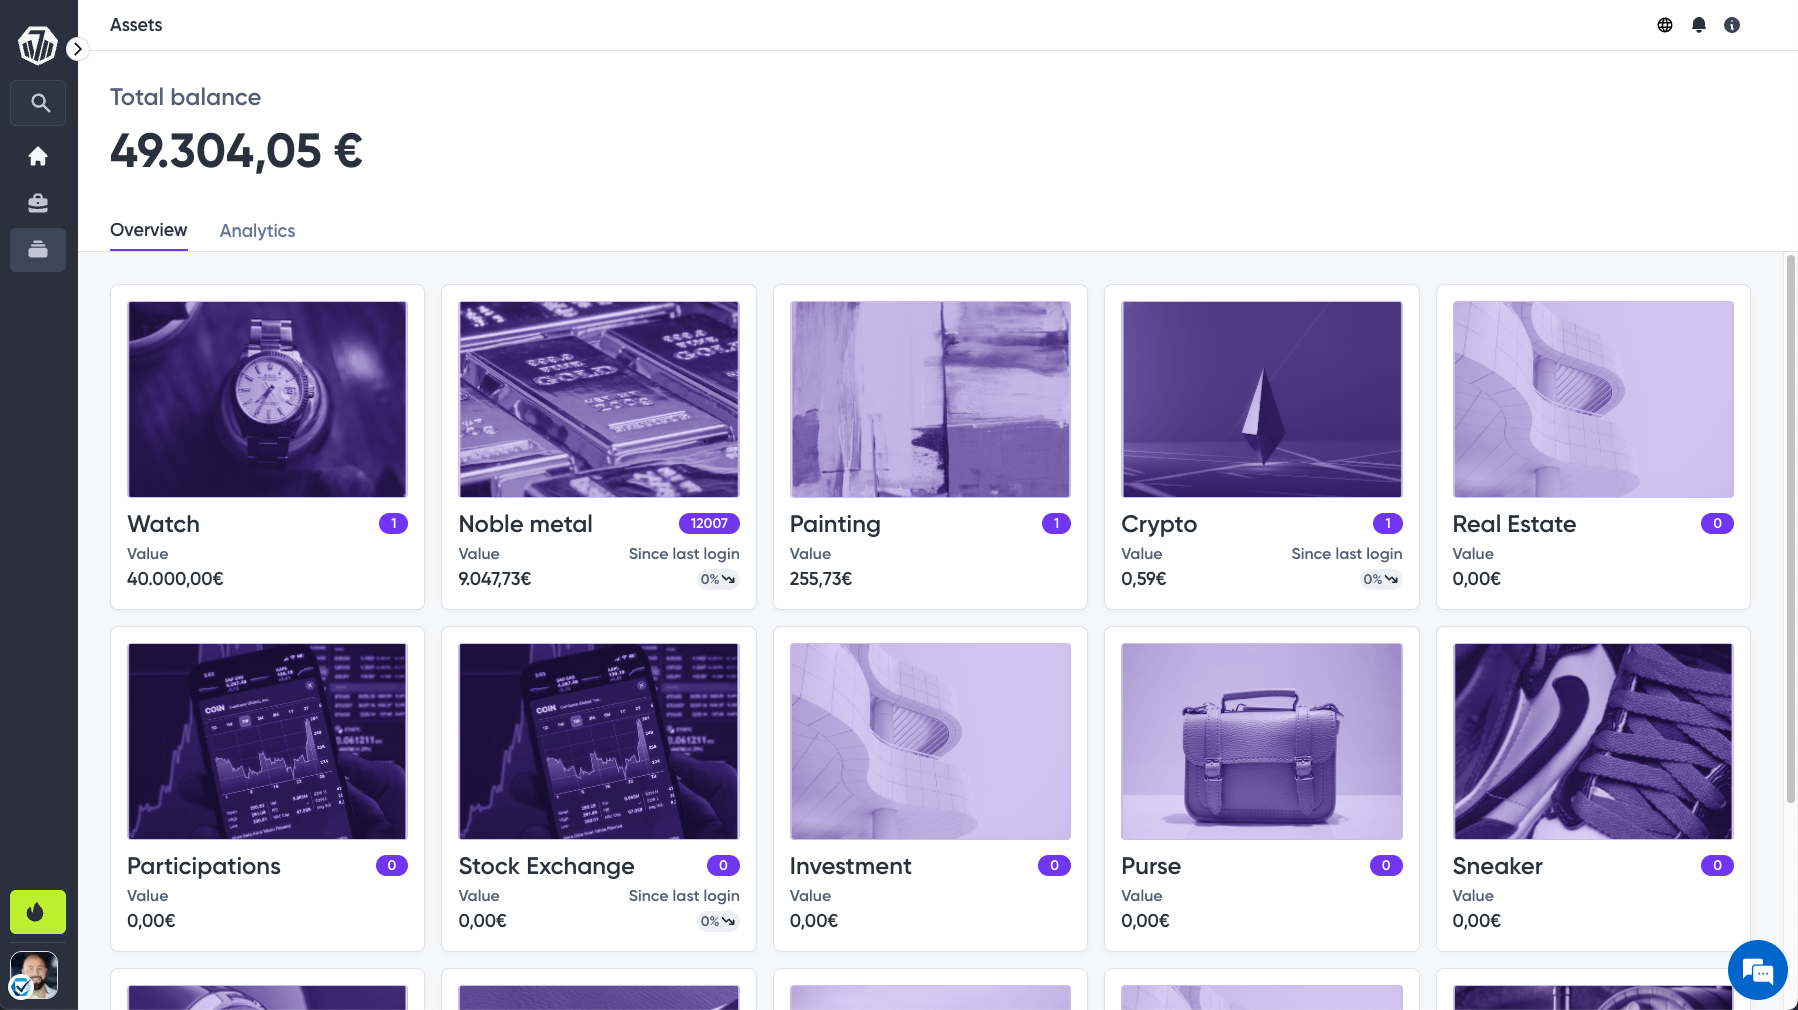Click the Stock Exchange card title
Screen dimensions: 1798x1010
click(547, 866)
